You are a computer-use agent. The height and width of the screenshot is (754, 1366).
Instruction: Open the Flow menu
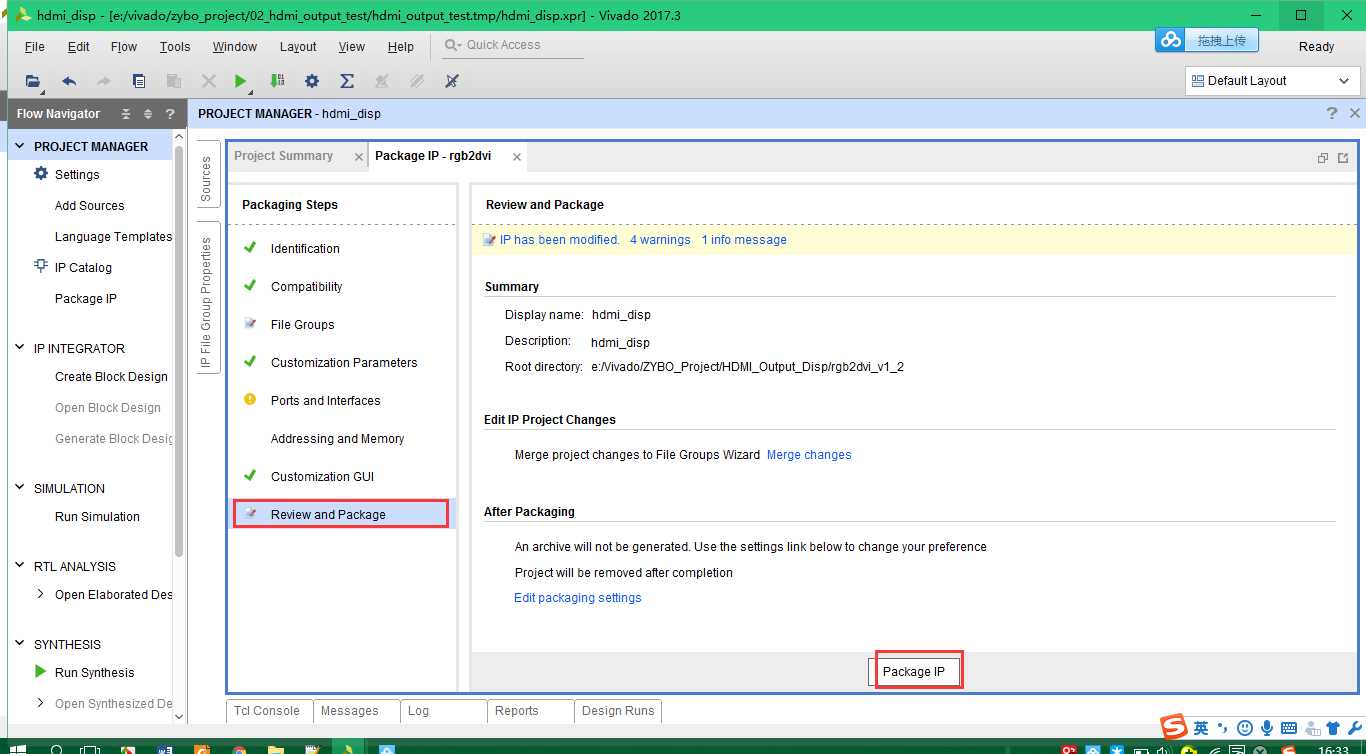point(124,47)
